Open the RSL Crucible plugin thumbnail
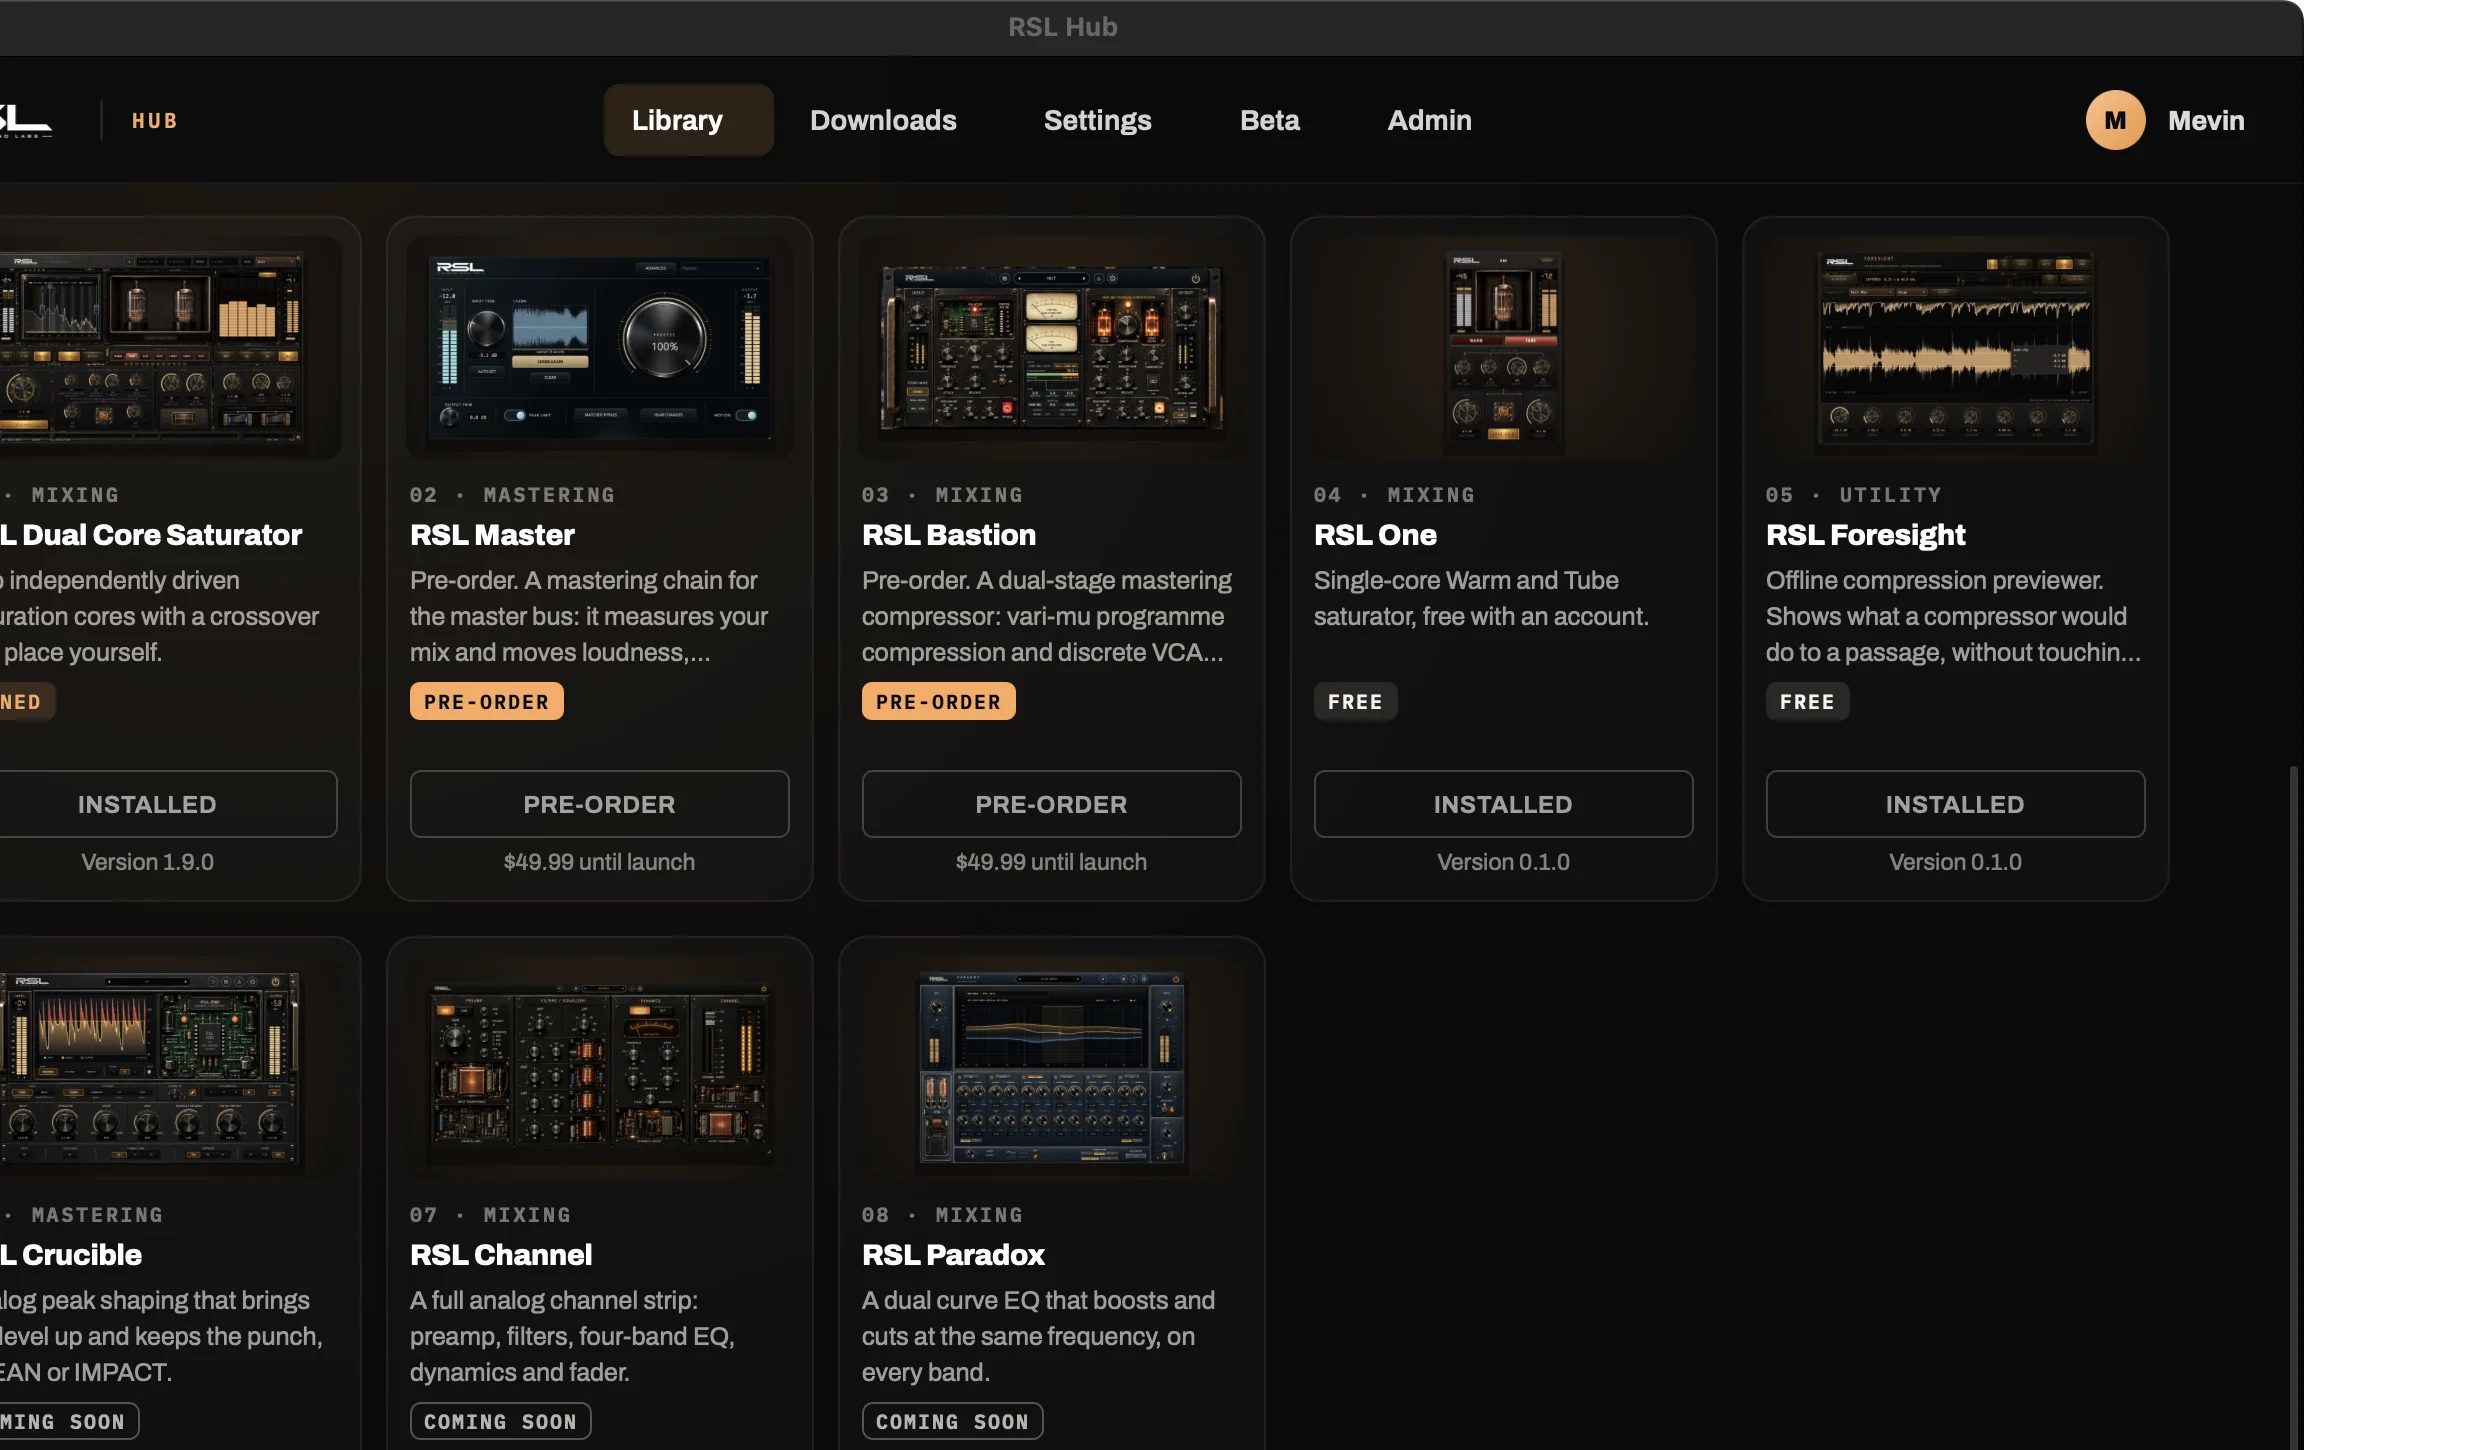Image resolution: width=2480 pixels, height=1450 pixels. point(170,1067)
